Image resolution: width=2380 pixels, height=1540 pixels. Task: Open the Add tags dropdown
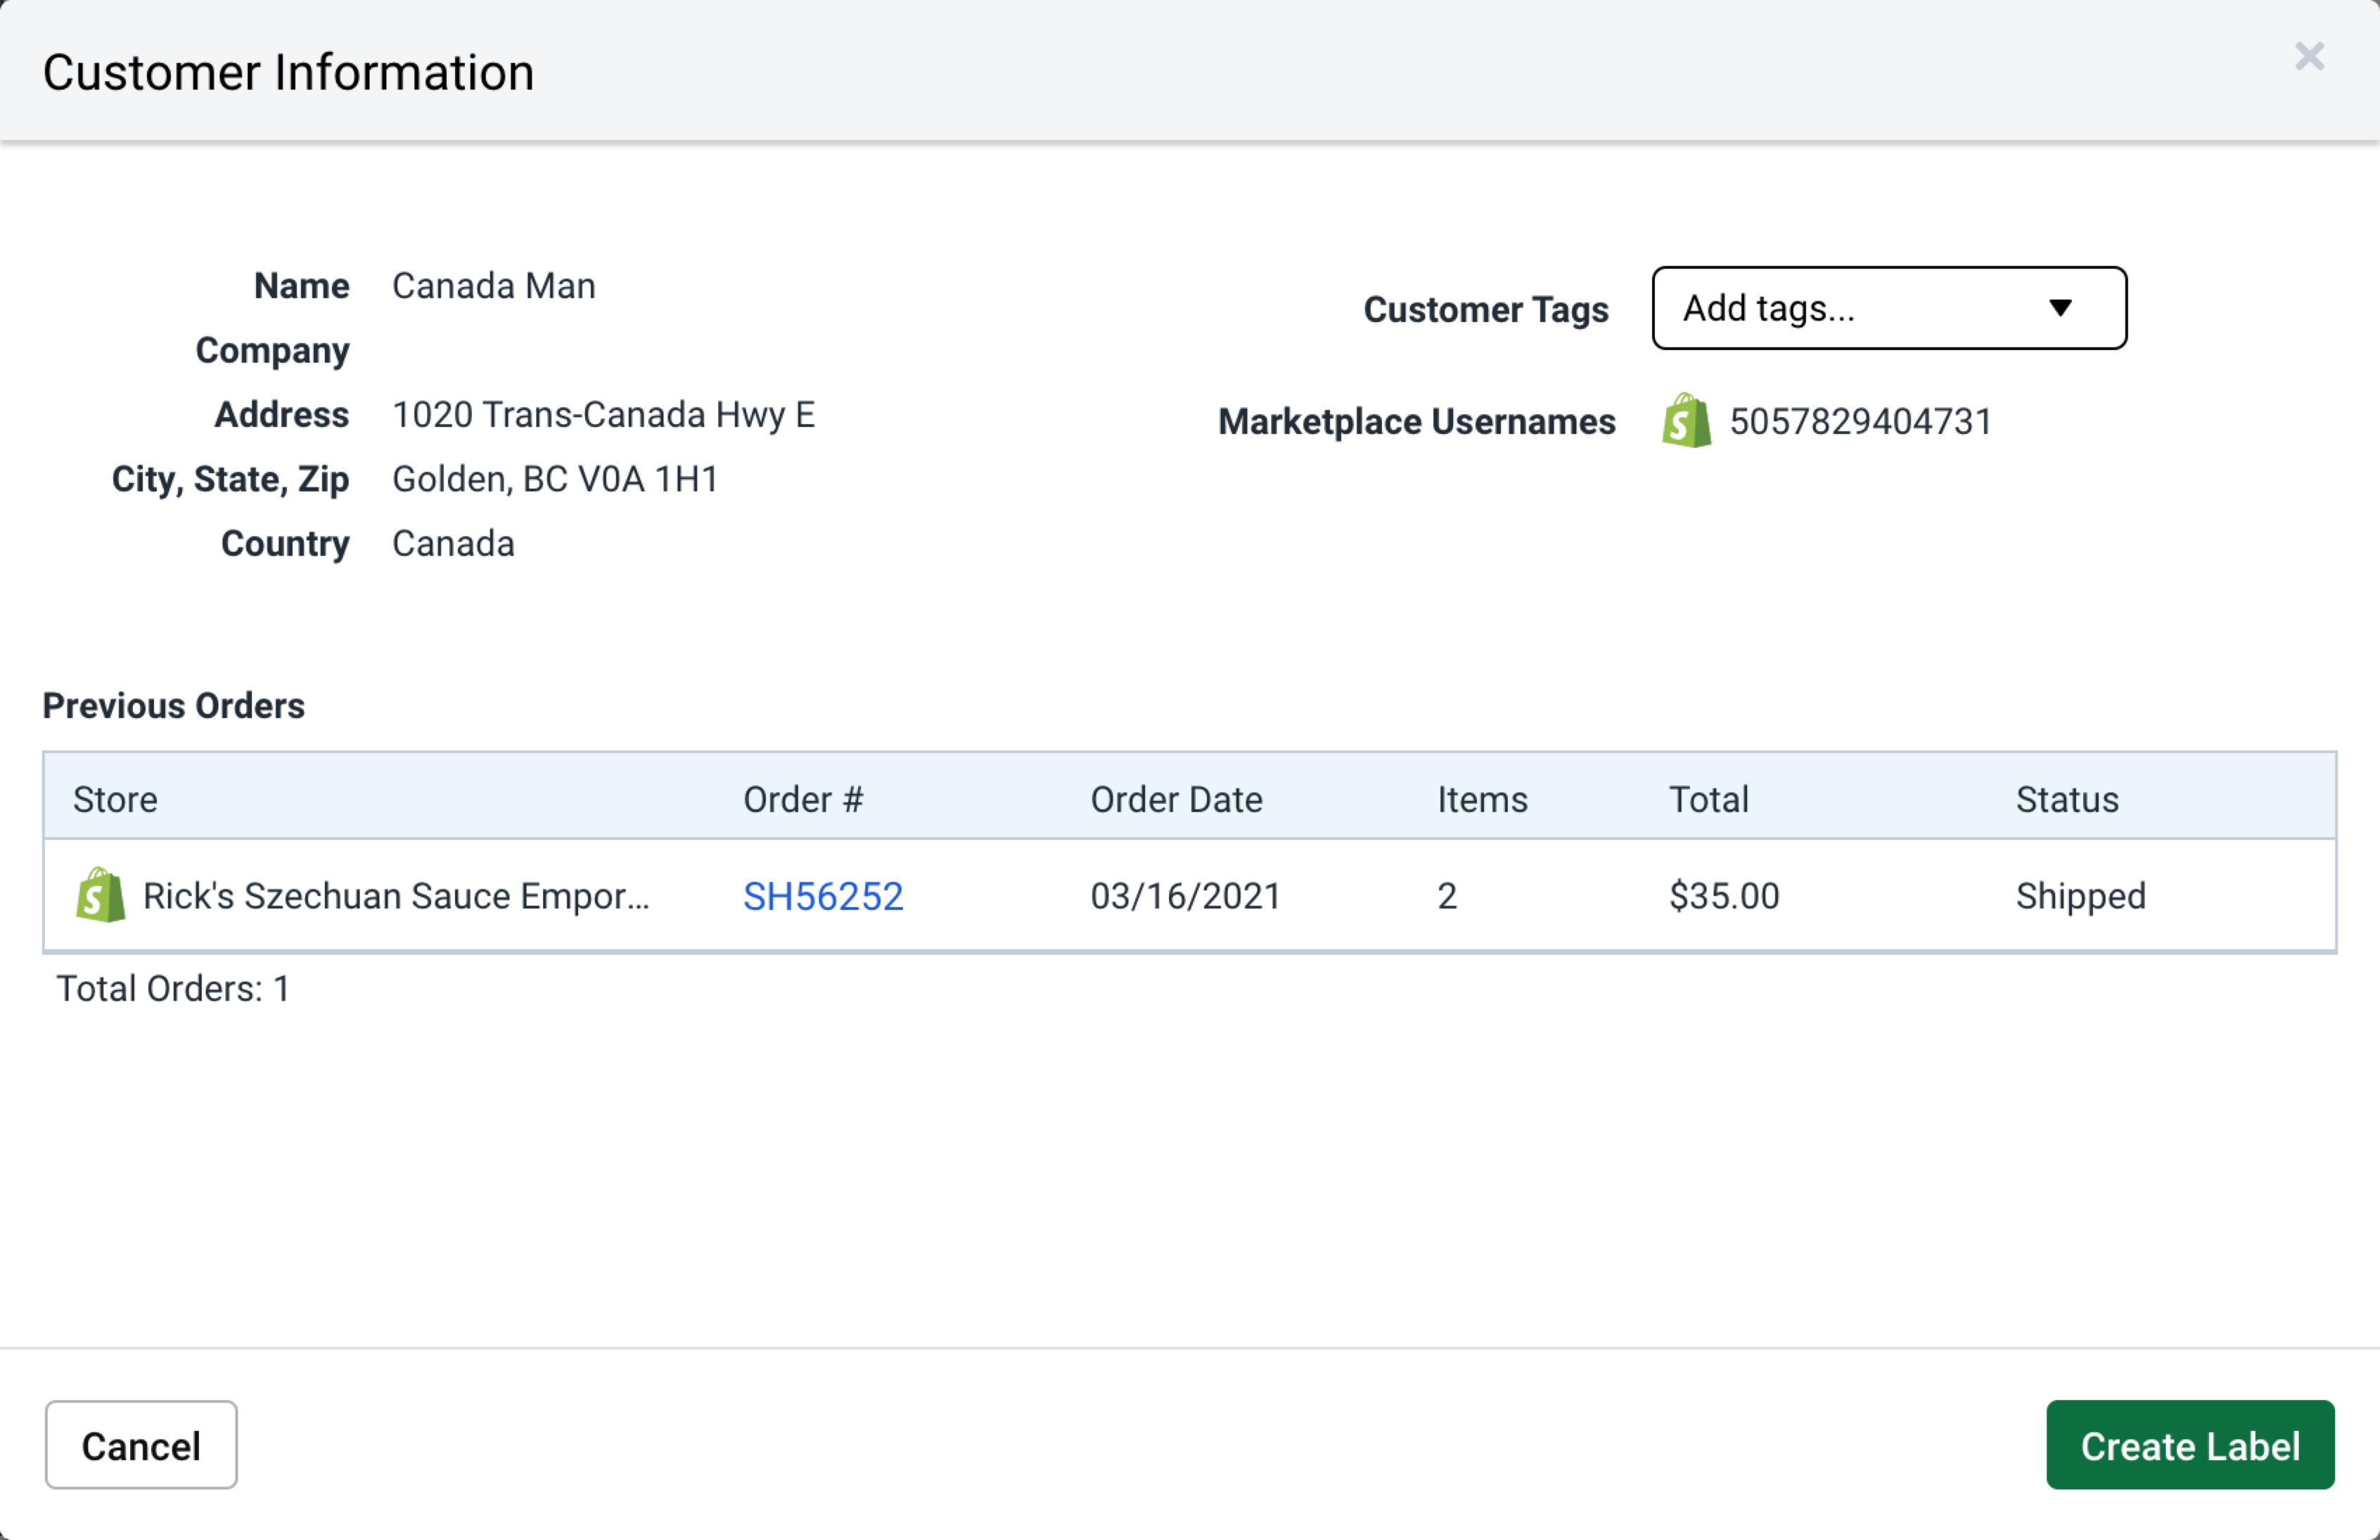click(x=1888, y=308)
